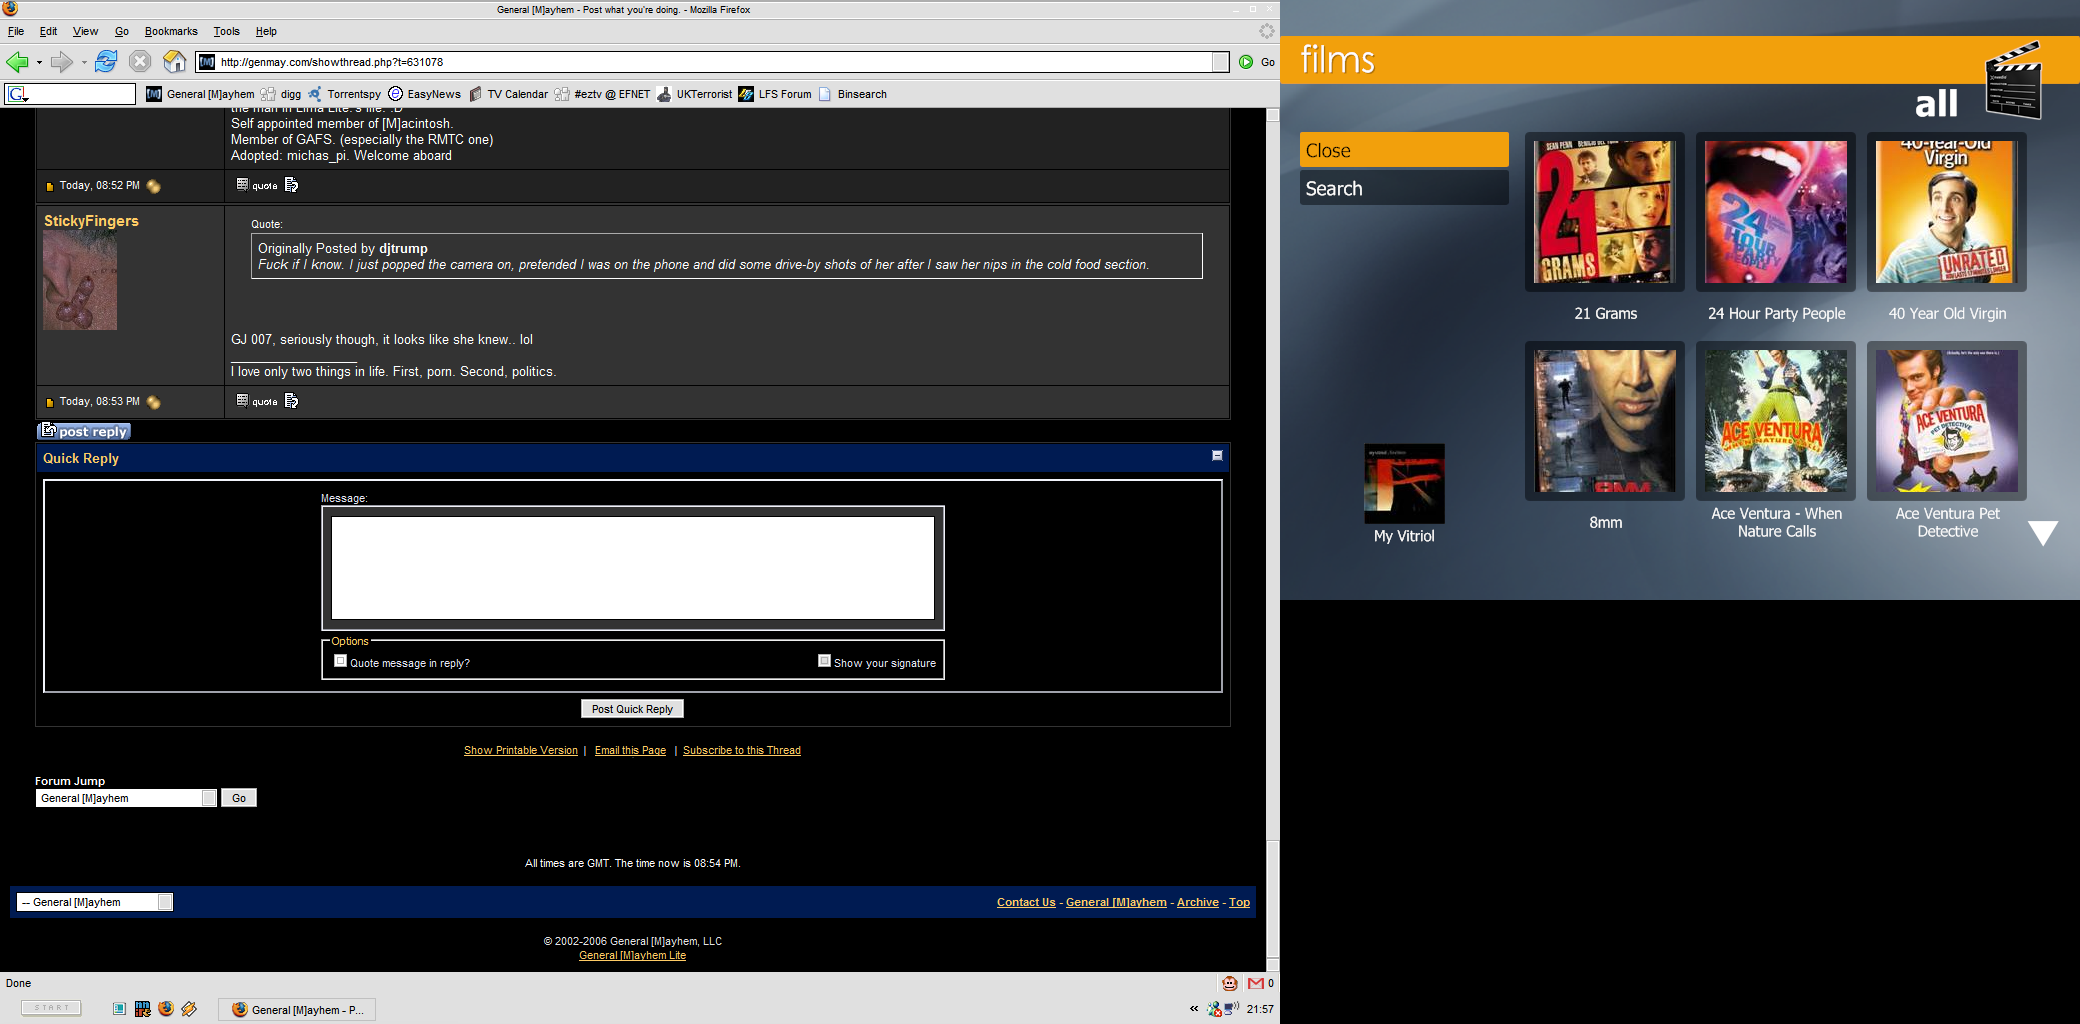
Task: Click the green Go icon beside address bar
Action: click(x=1246, y=62)
